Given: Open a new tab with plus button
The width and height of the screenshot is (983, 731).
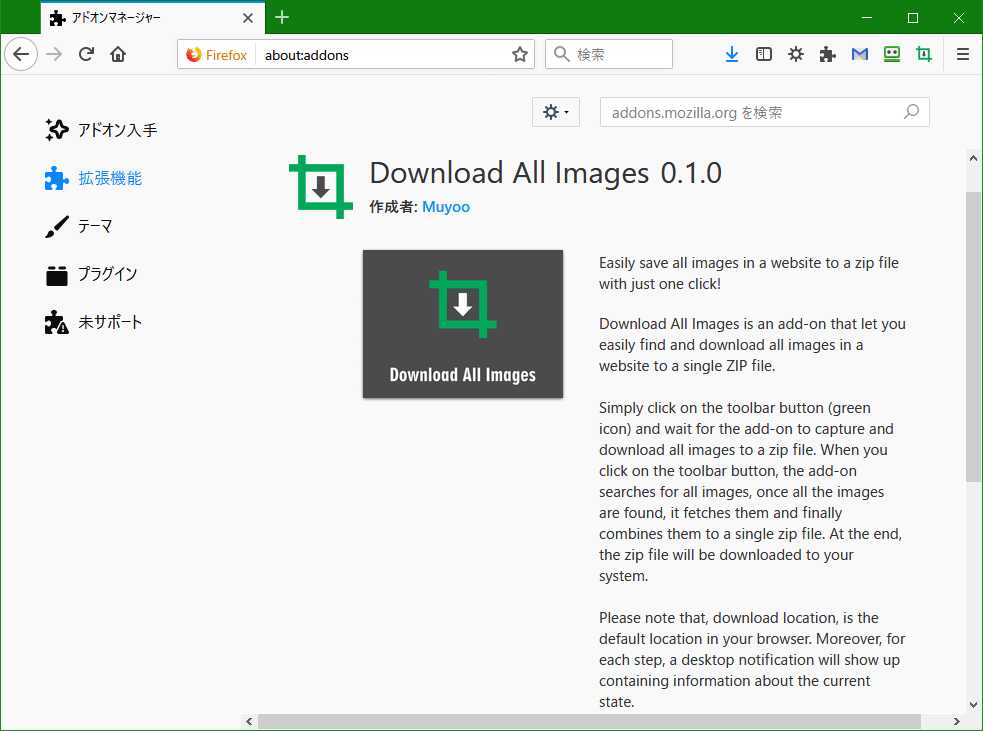Looking at the screenshot, I should pos(282,18).
